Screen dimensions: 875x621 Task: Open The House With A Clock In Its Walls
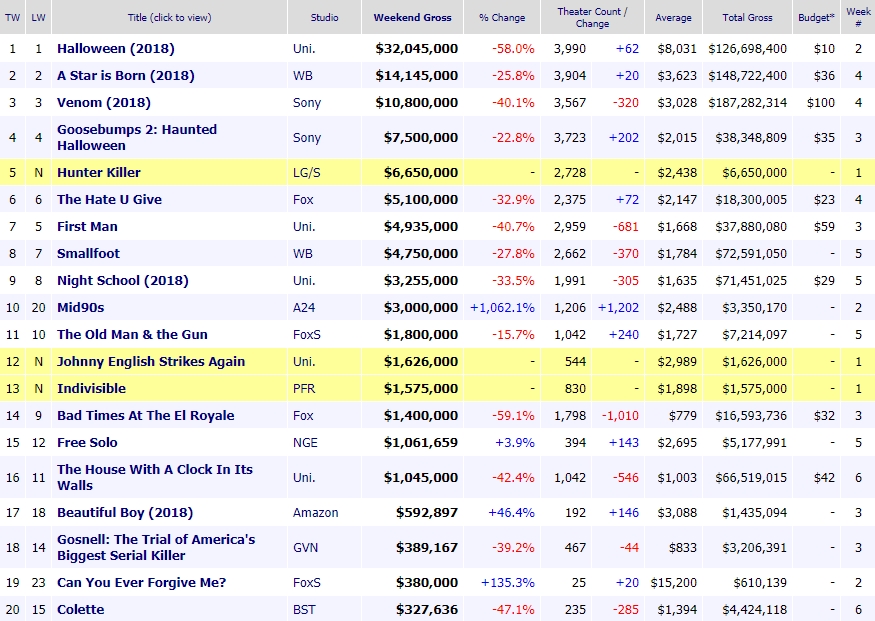(155, 477)
